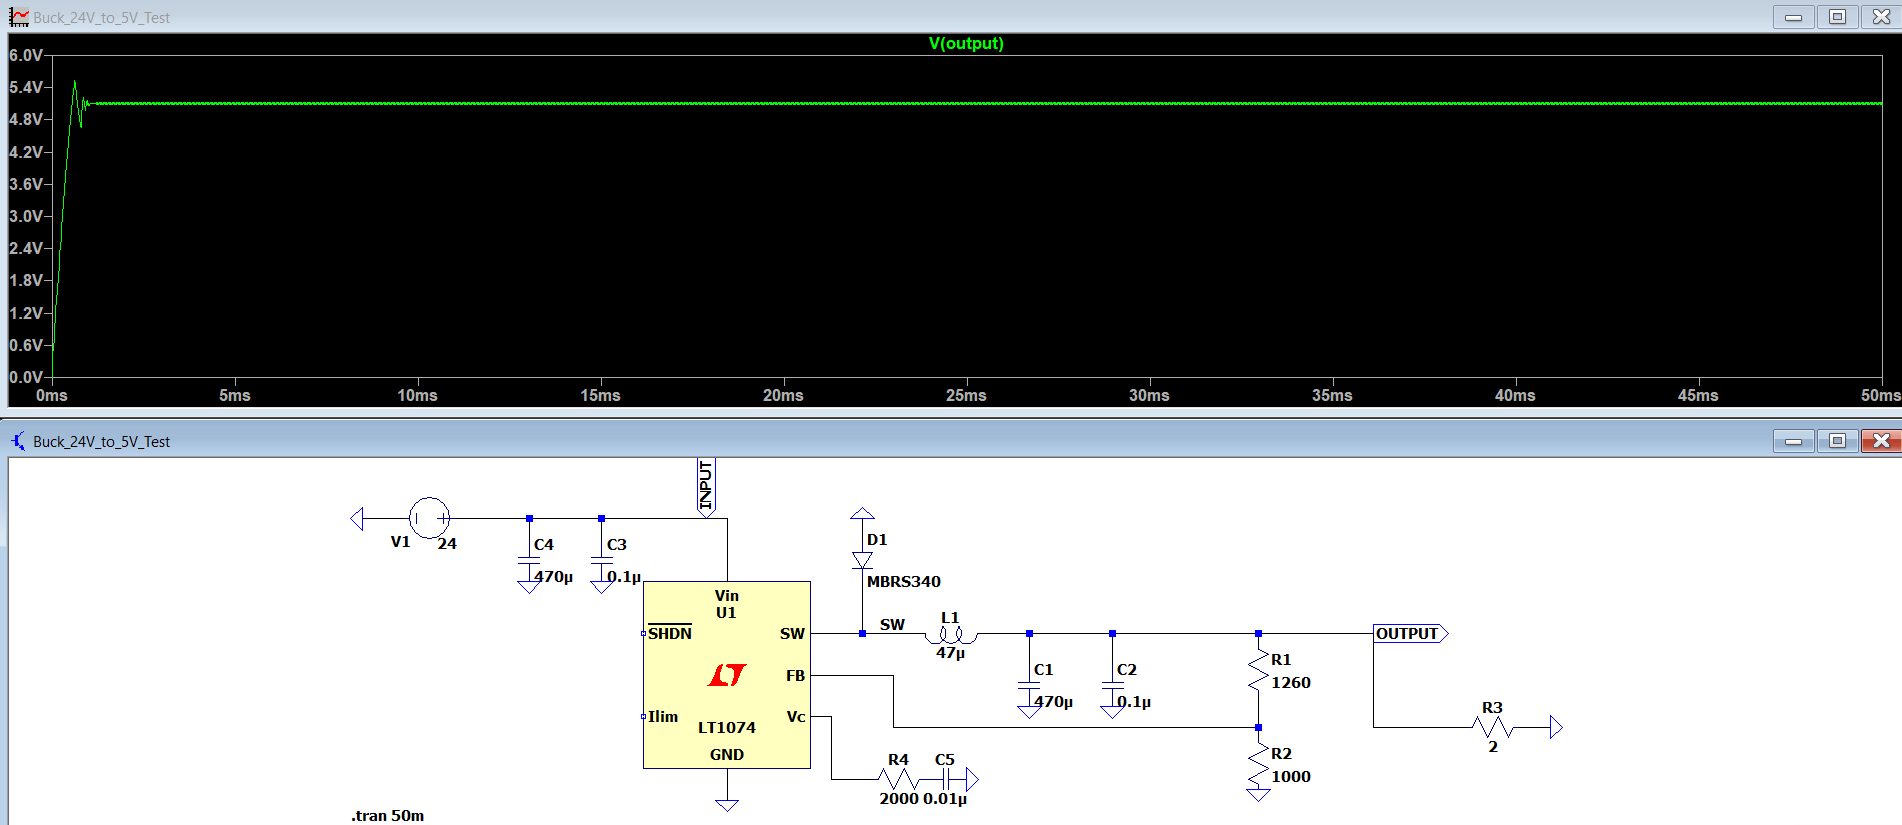Minimize the waveform plot window

(x=1794, y=17)
